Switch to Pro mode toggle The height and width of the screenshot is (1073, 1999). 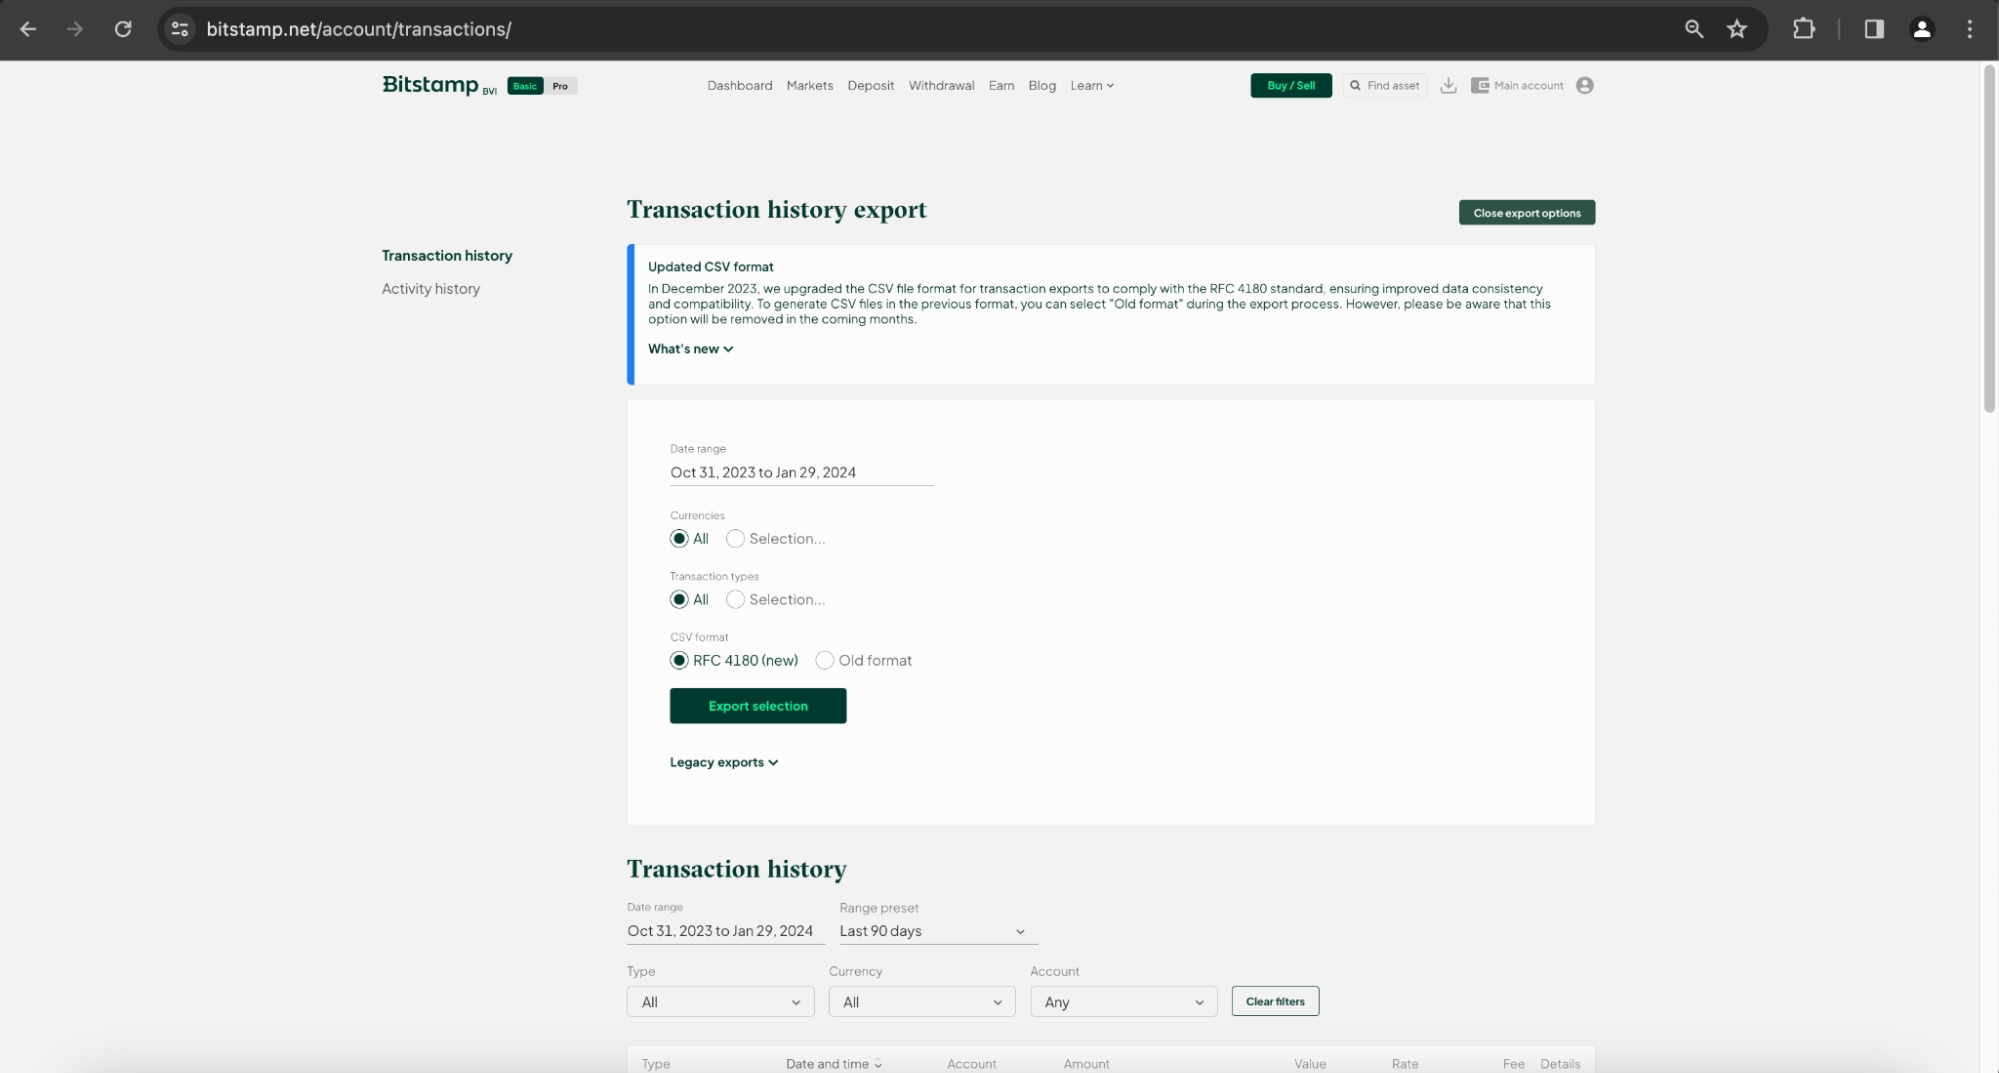pos(560,86)
